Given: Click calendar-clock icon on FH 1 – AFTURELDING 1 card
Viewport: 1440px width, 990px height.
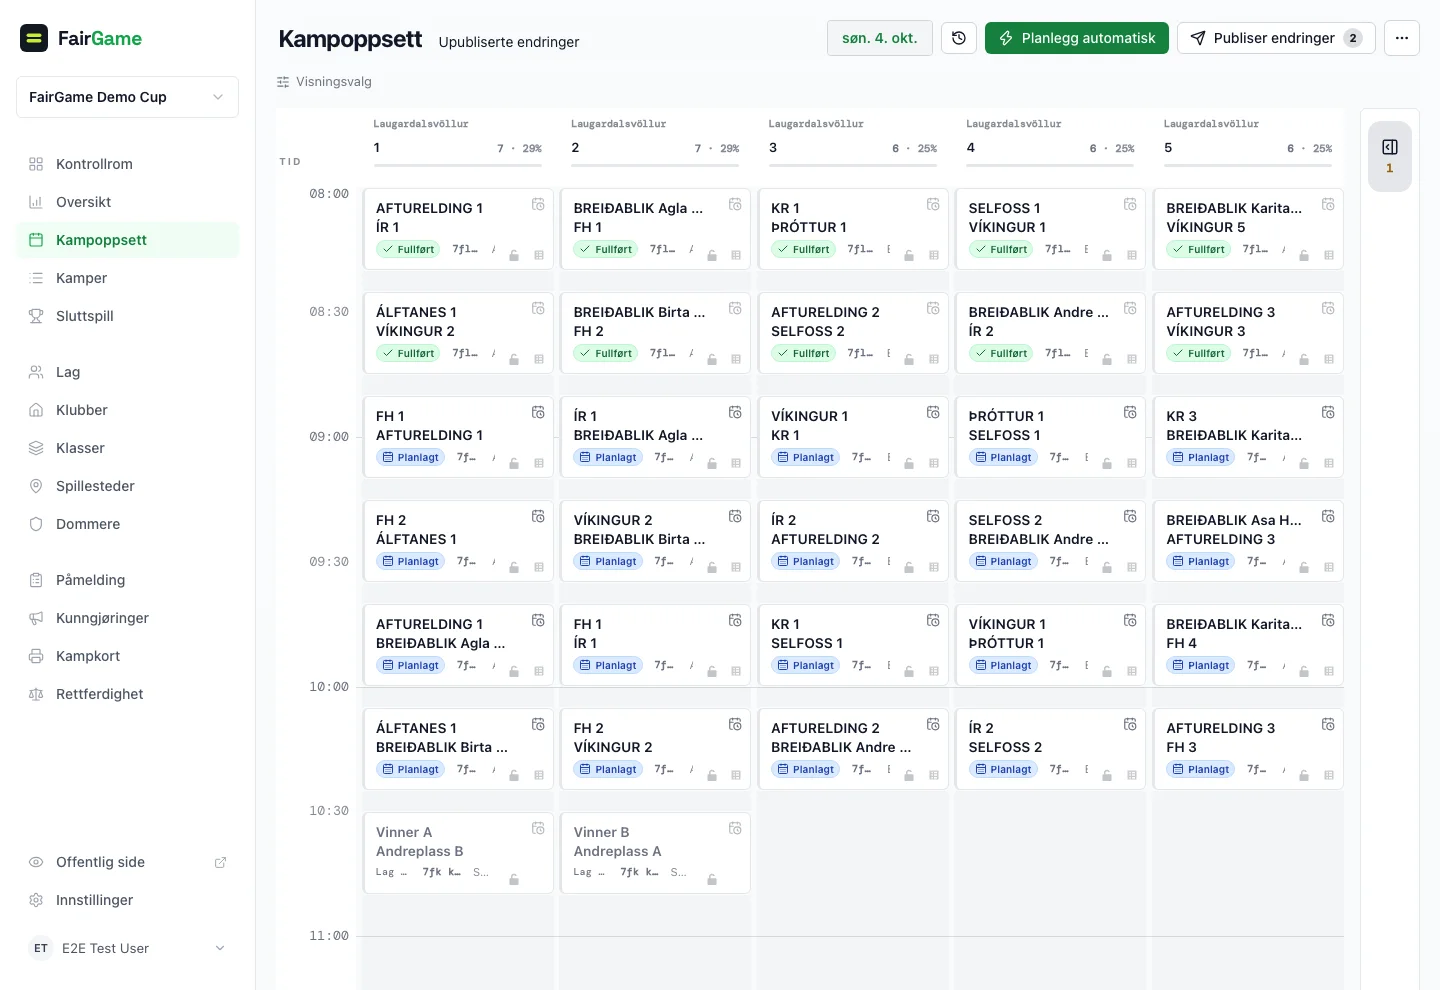Looking at the screenshot, I should tap(538, 412).
